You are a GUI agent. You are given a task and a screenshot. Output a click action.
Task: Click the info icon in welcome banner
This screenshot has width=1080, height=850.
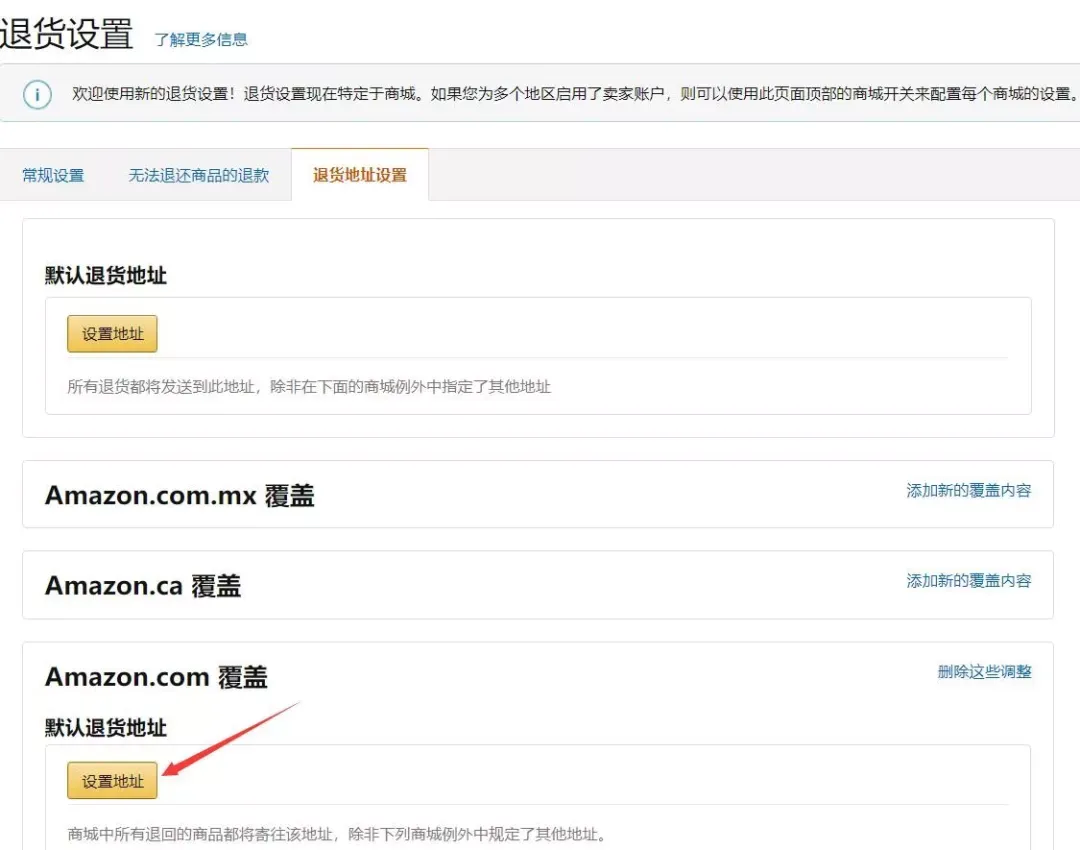(37, 94)
